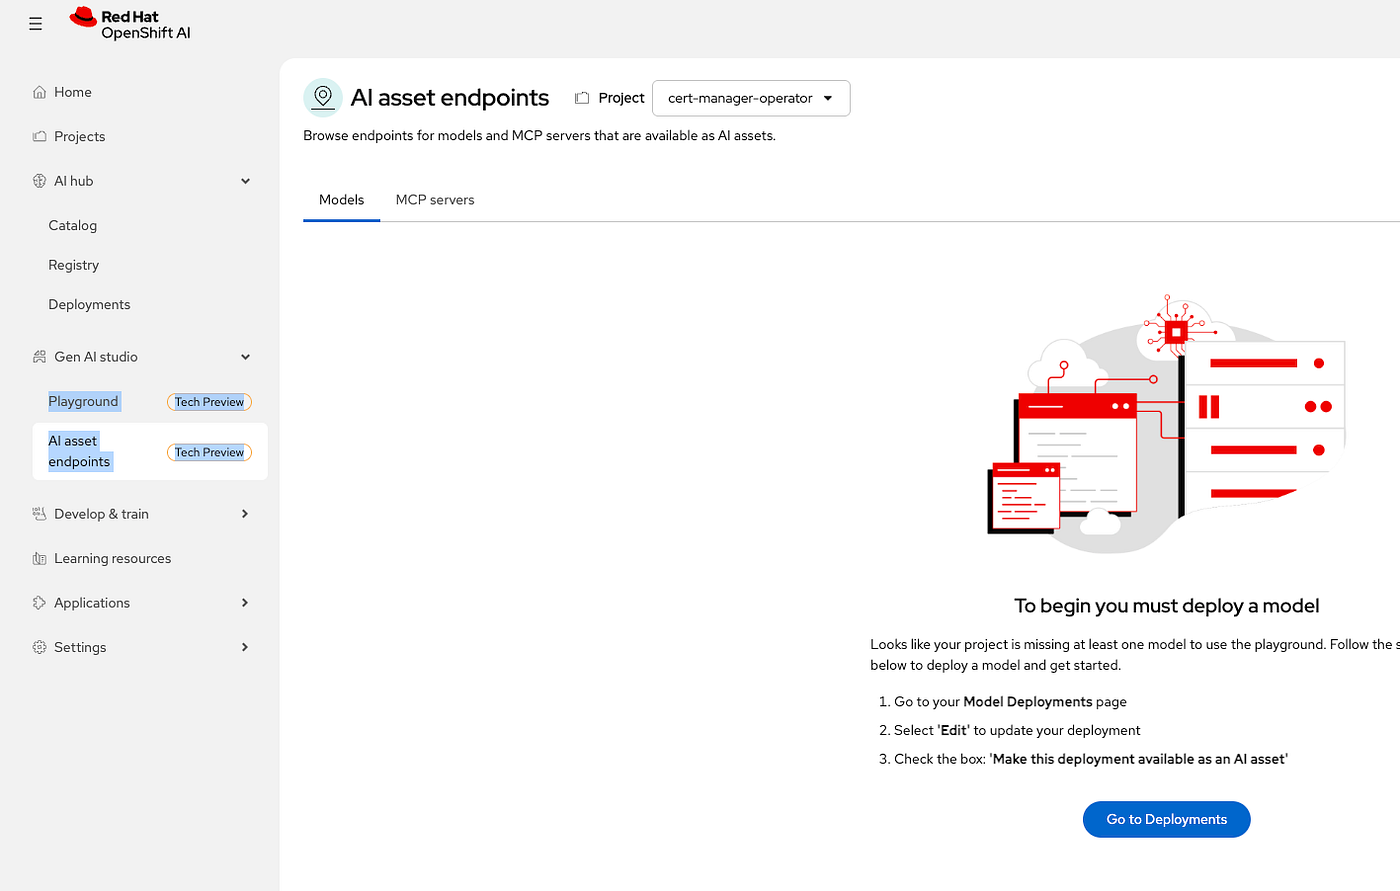Switch to the Models tab

(x=341, y=200)
